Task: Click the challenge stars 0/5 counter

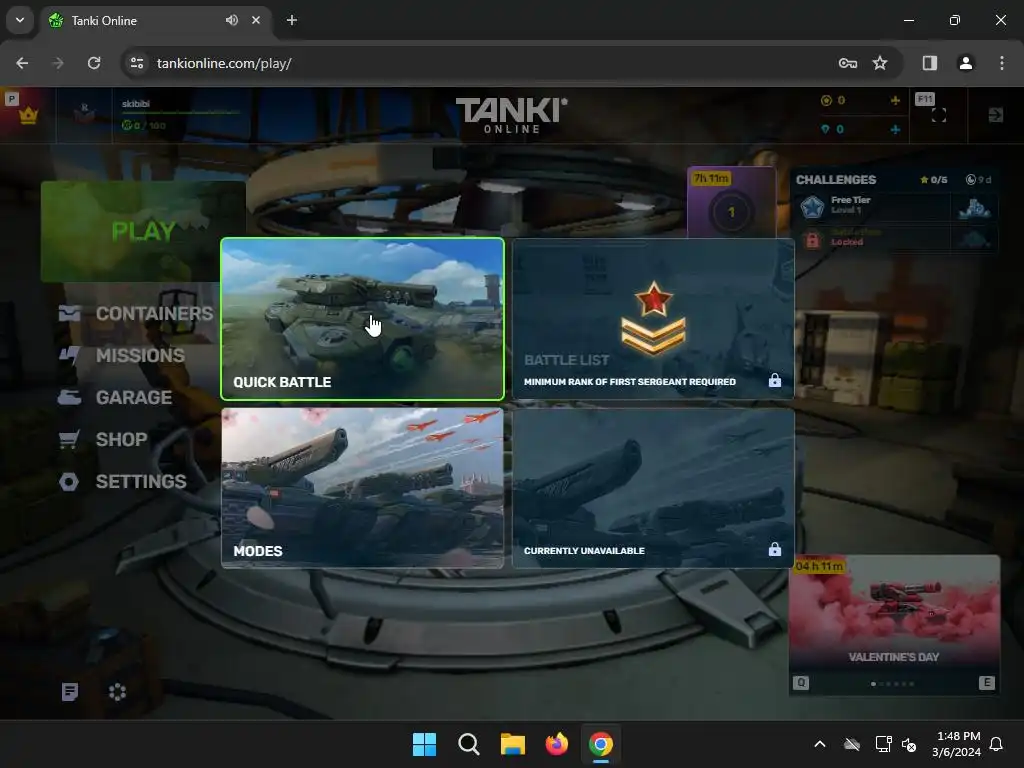Action: [x=934, y=180]
